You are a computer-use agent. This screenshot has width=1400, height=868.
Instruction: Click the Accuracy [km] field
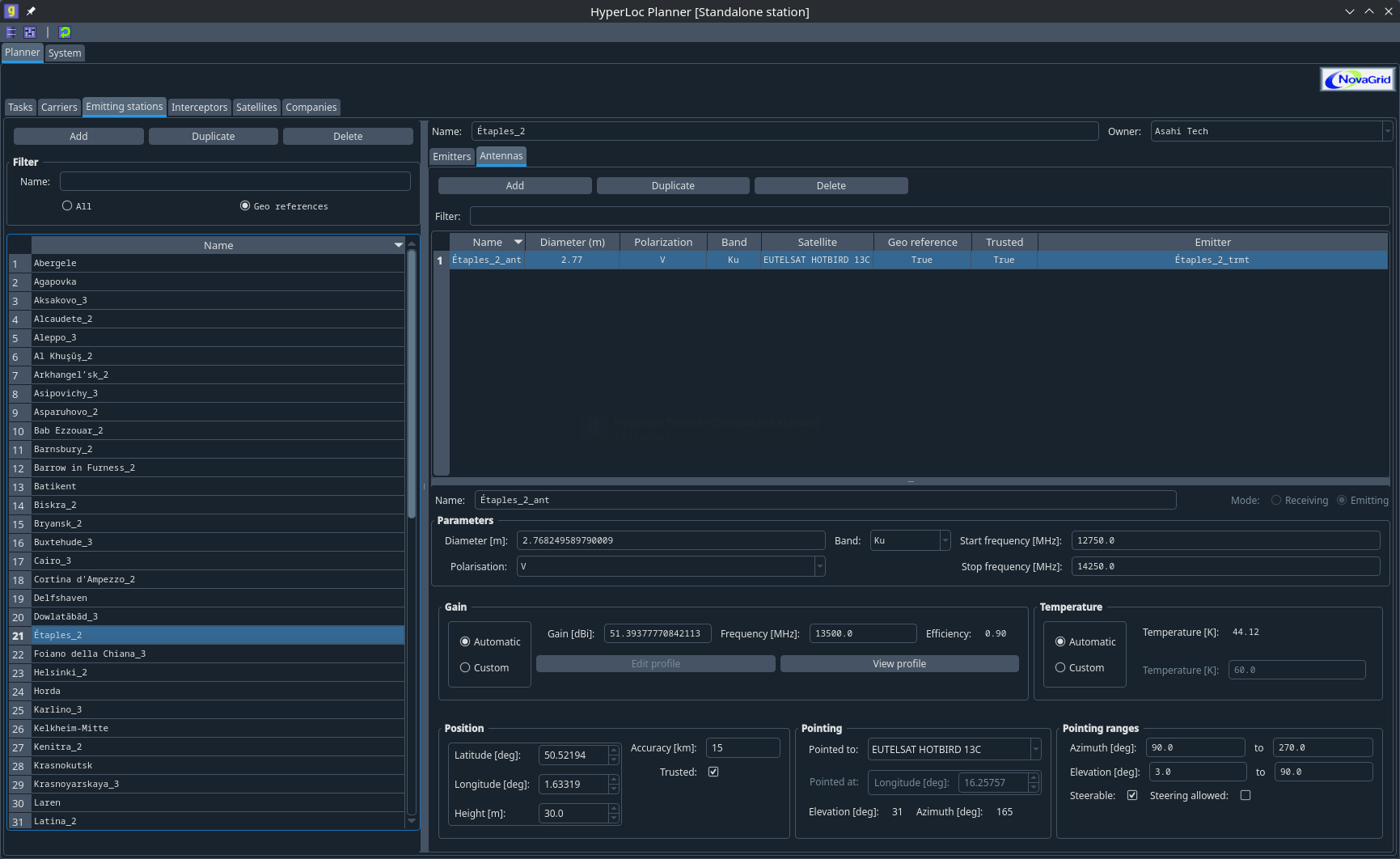(743, 748)
